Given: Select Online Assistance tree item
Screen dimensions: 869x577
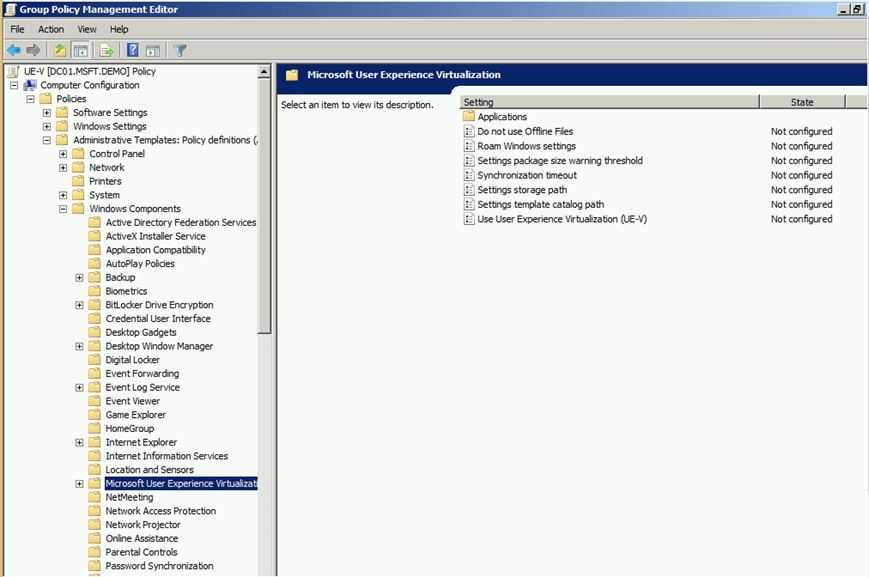Looking at the screenshot, I should point(142,538).
